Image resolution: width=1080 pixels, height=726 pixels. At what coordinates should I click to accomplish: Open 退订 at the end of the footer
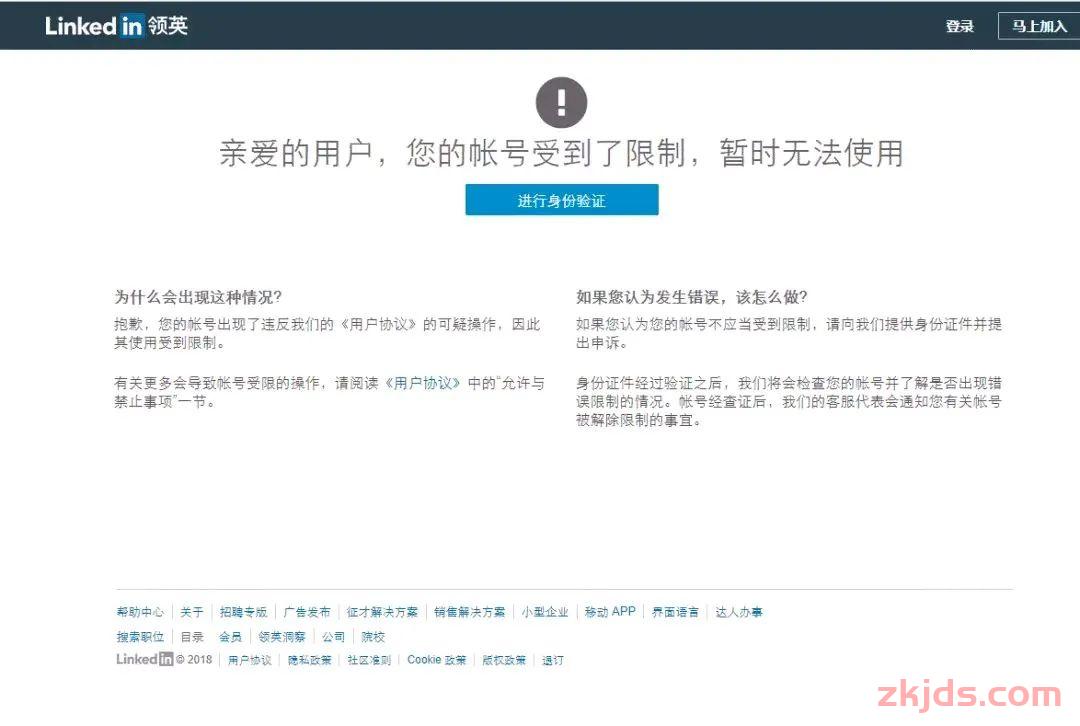[552, 660]
